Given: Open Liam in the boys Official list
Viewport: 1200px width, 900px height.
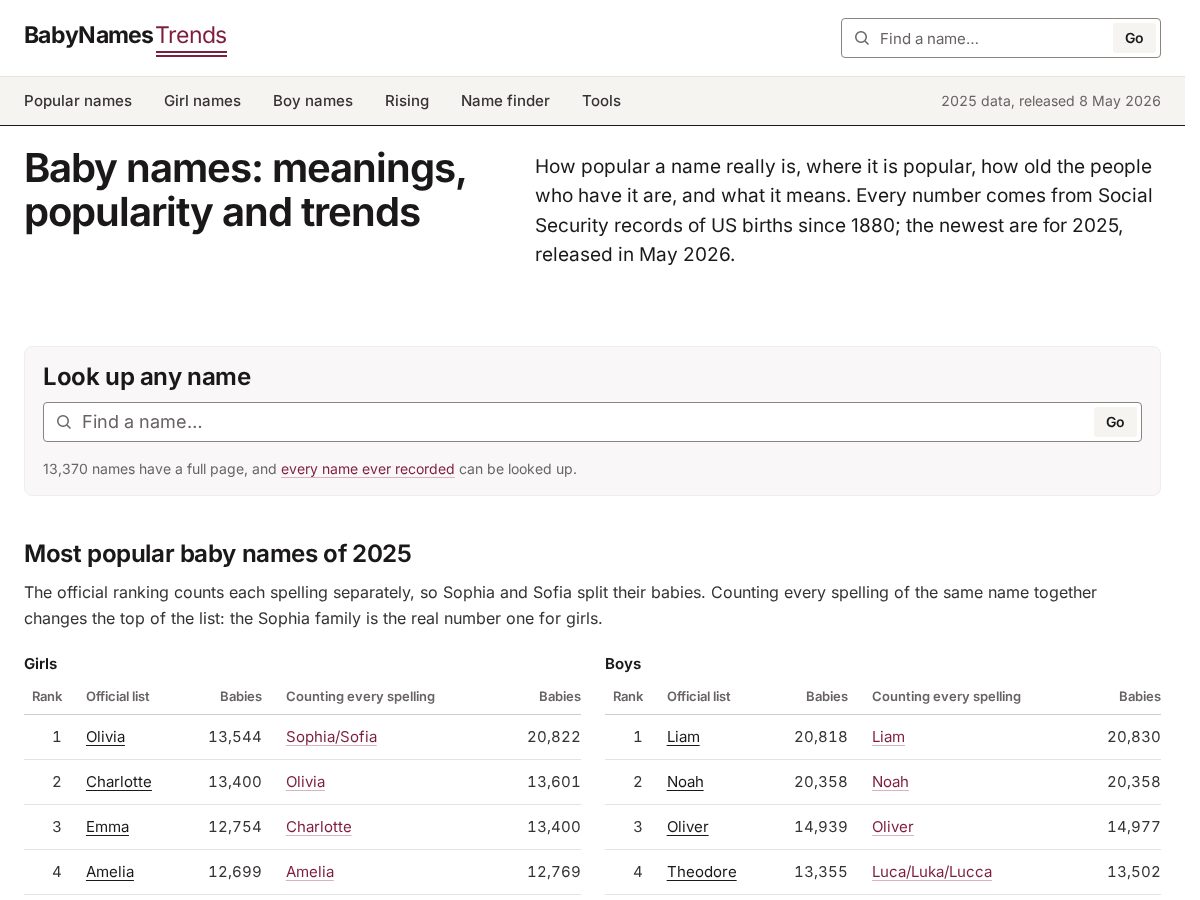Looking at the screenshot, I should pyautogui.click(x=683, y=737).
